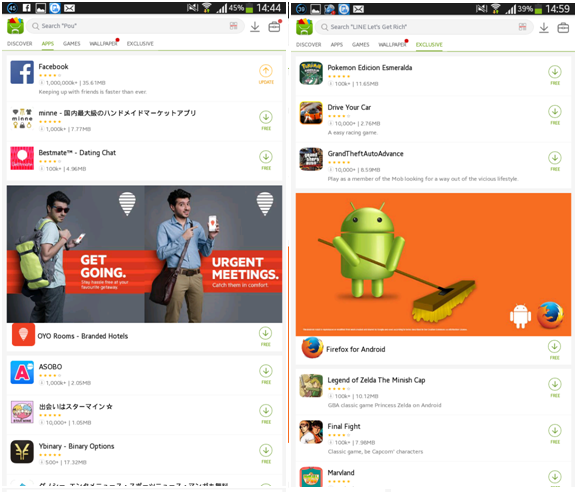The image size is (578, 492).
Task: Switch to GAMES tab on left screen
Action: (x=72, y=43)
